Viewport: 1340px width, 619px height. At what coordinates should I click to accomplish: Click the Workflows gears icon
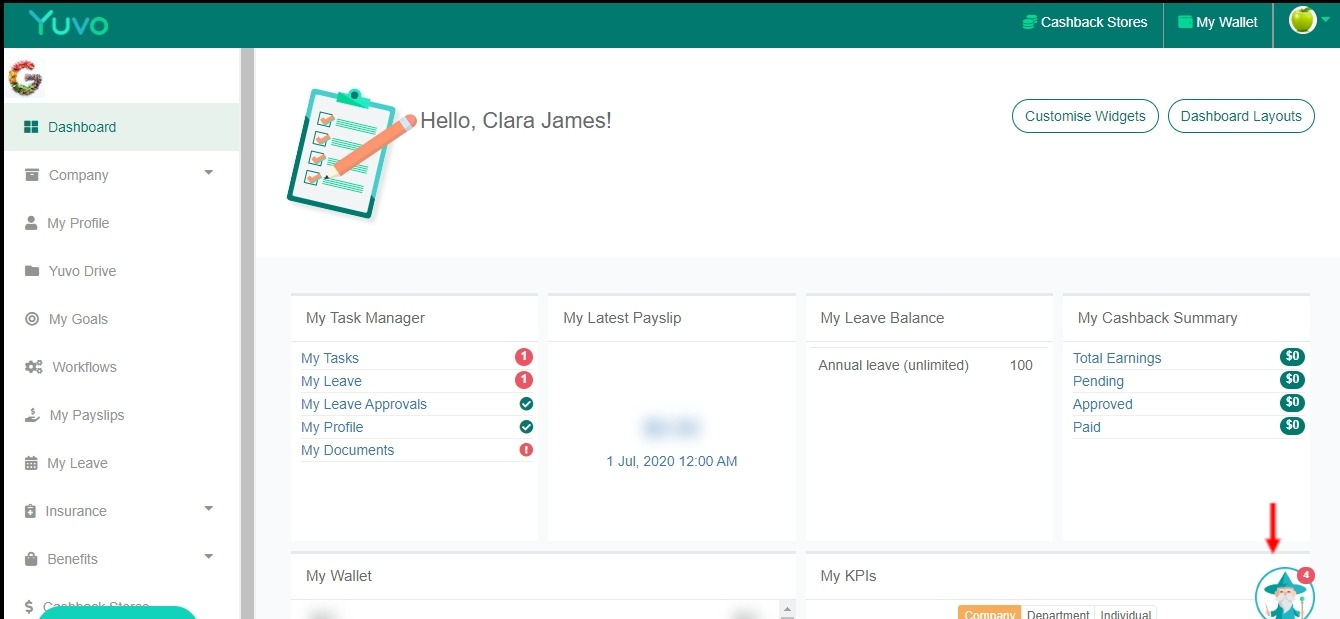click(x=33, y=367)
